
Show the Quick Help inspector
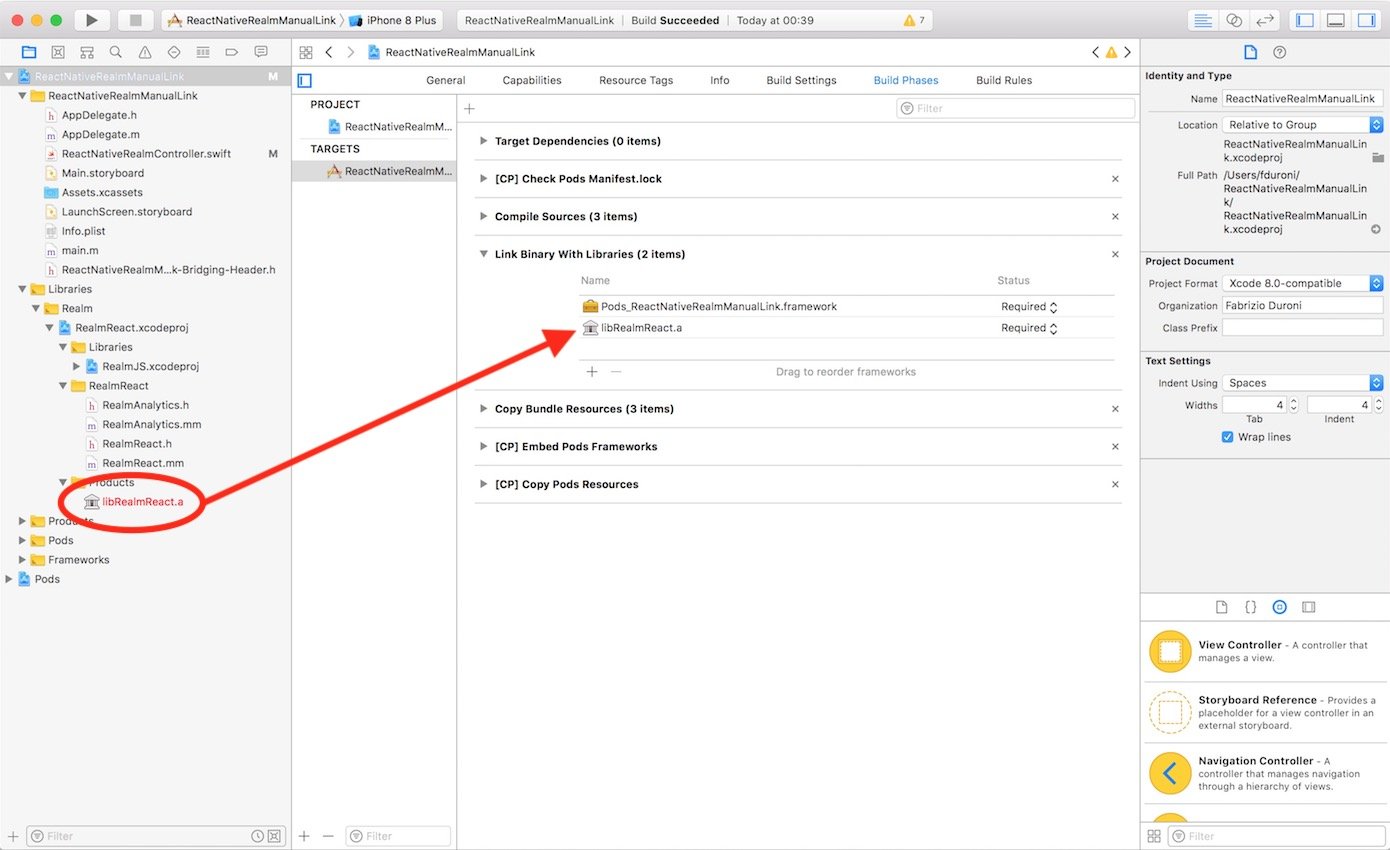(x=1279, y=52)
